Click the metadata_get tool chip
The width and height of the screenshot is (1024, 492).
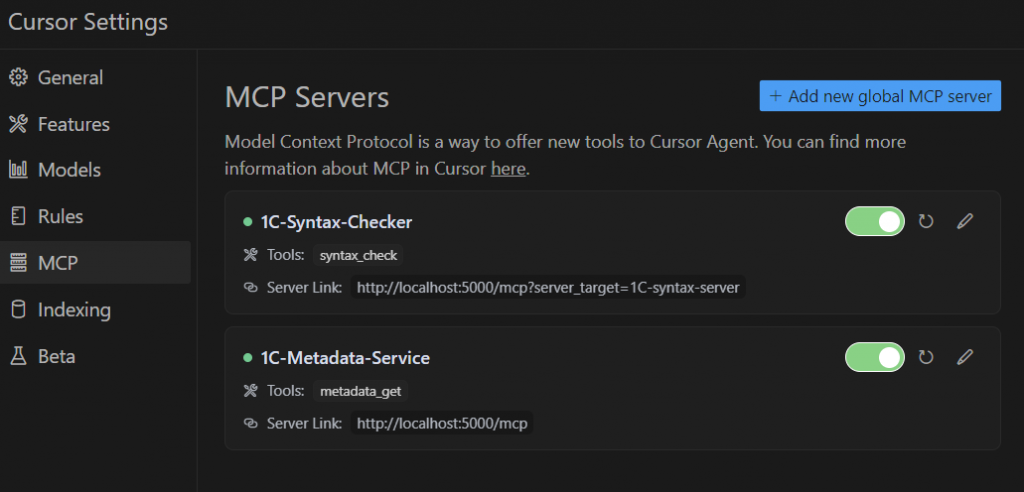tap(360, 391)
